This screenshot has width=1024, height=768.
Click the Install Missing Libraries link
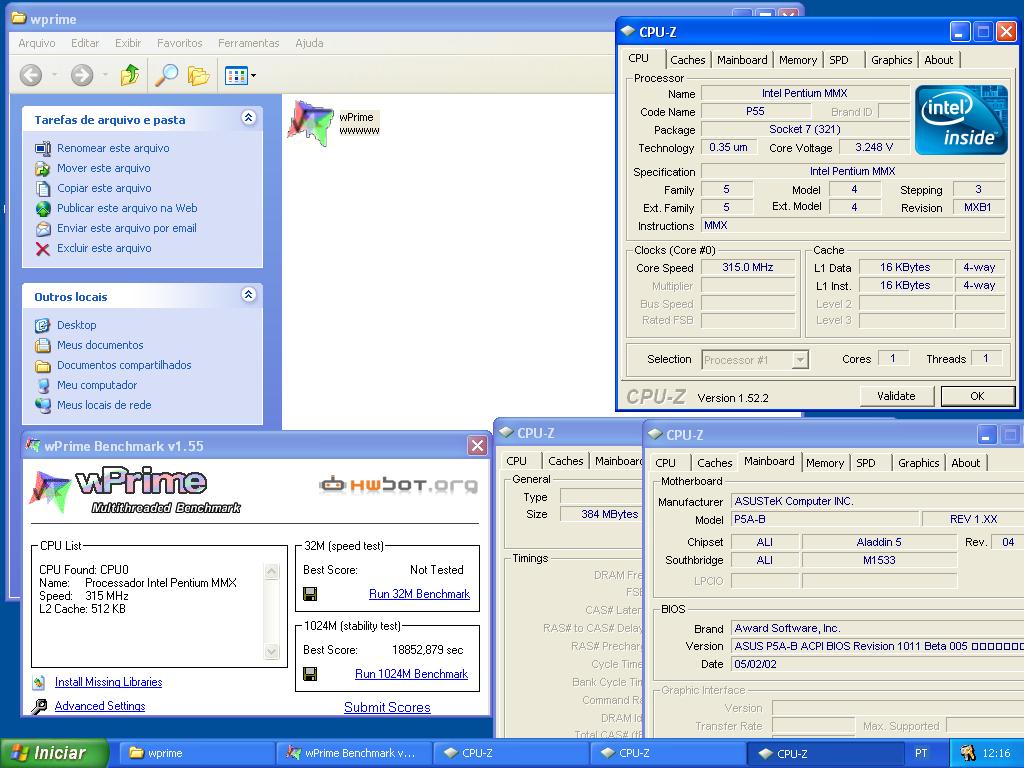[x=108, y=682]
